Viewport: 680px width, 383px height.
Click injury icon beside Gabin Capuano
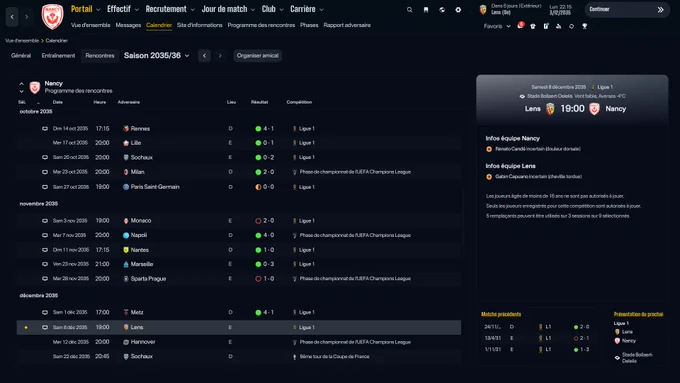[489, 177]
